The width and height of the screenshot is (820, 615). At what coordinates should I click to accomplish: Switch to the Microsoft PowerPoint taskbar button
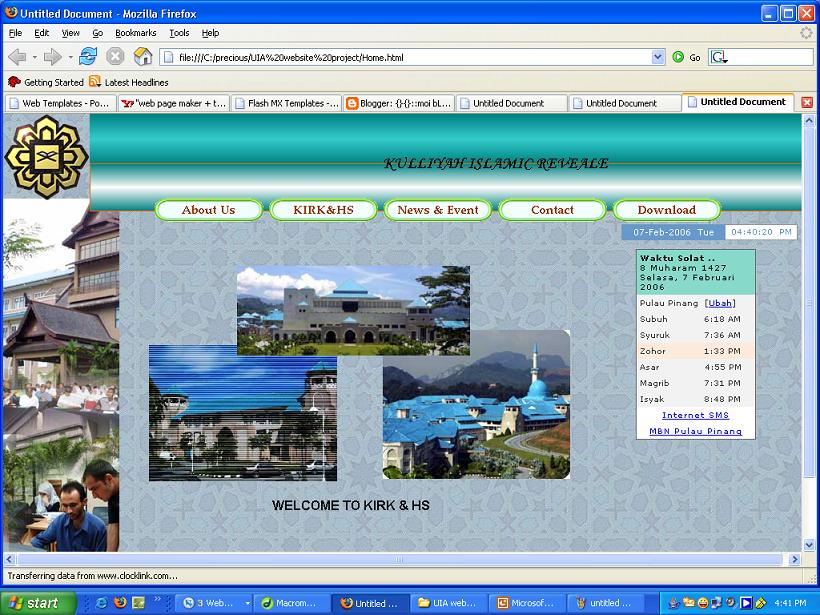pos(527,603)
